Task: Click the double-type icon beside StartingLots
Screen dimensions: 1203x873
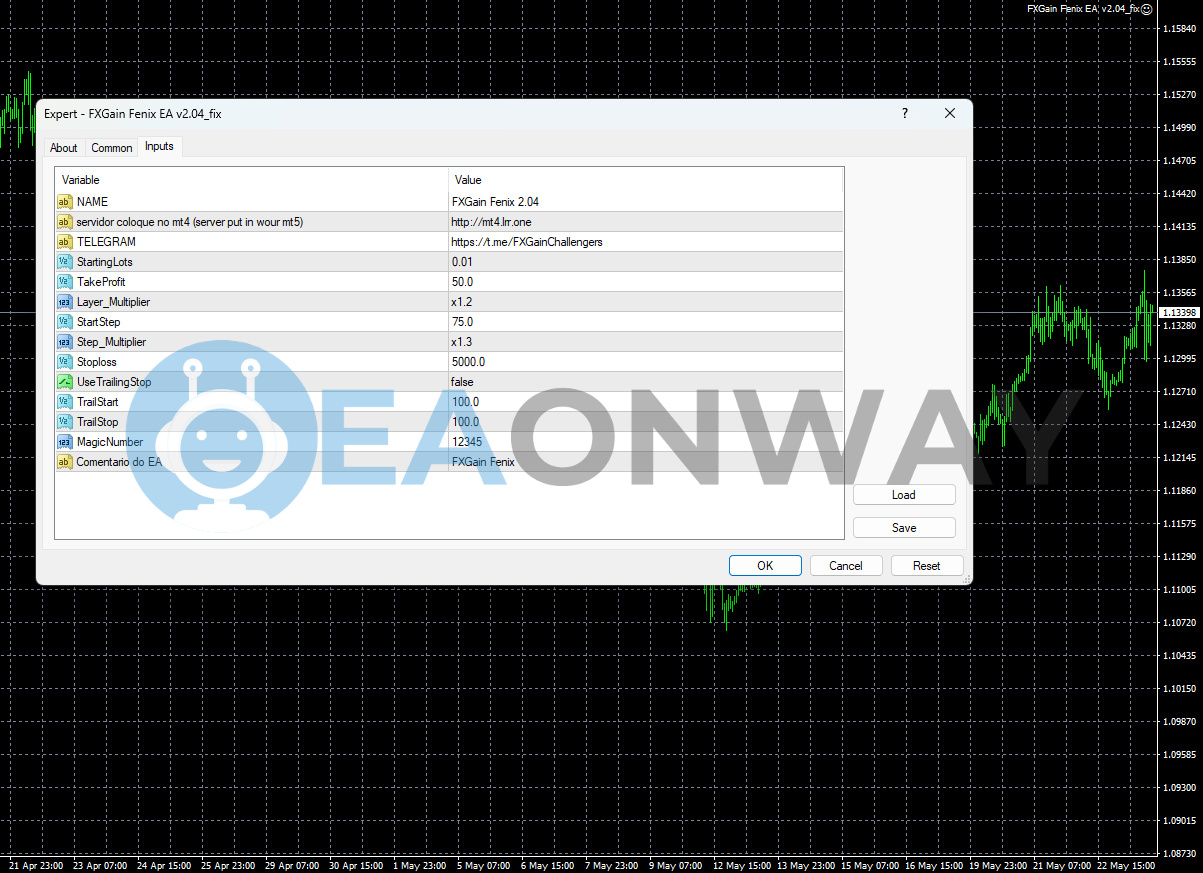Action: pyautogui.click(x=65, y=262)
